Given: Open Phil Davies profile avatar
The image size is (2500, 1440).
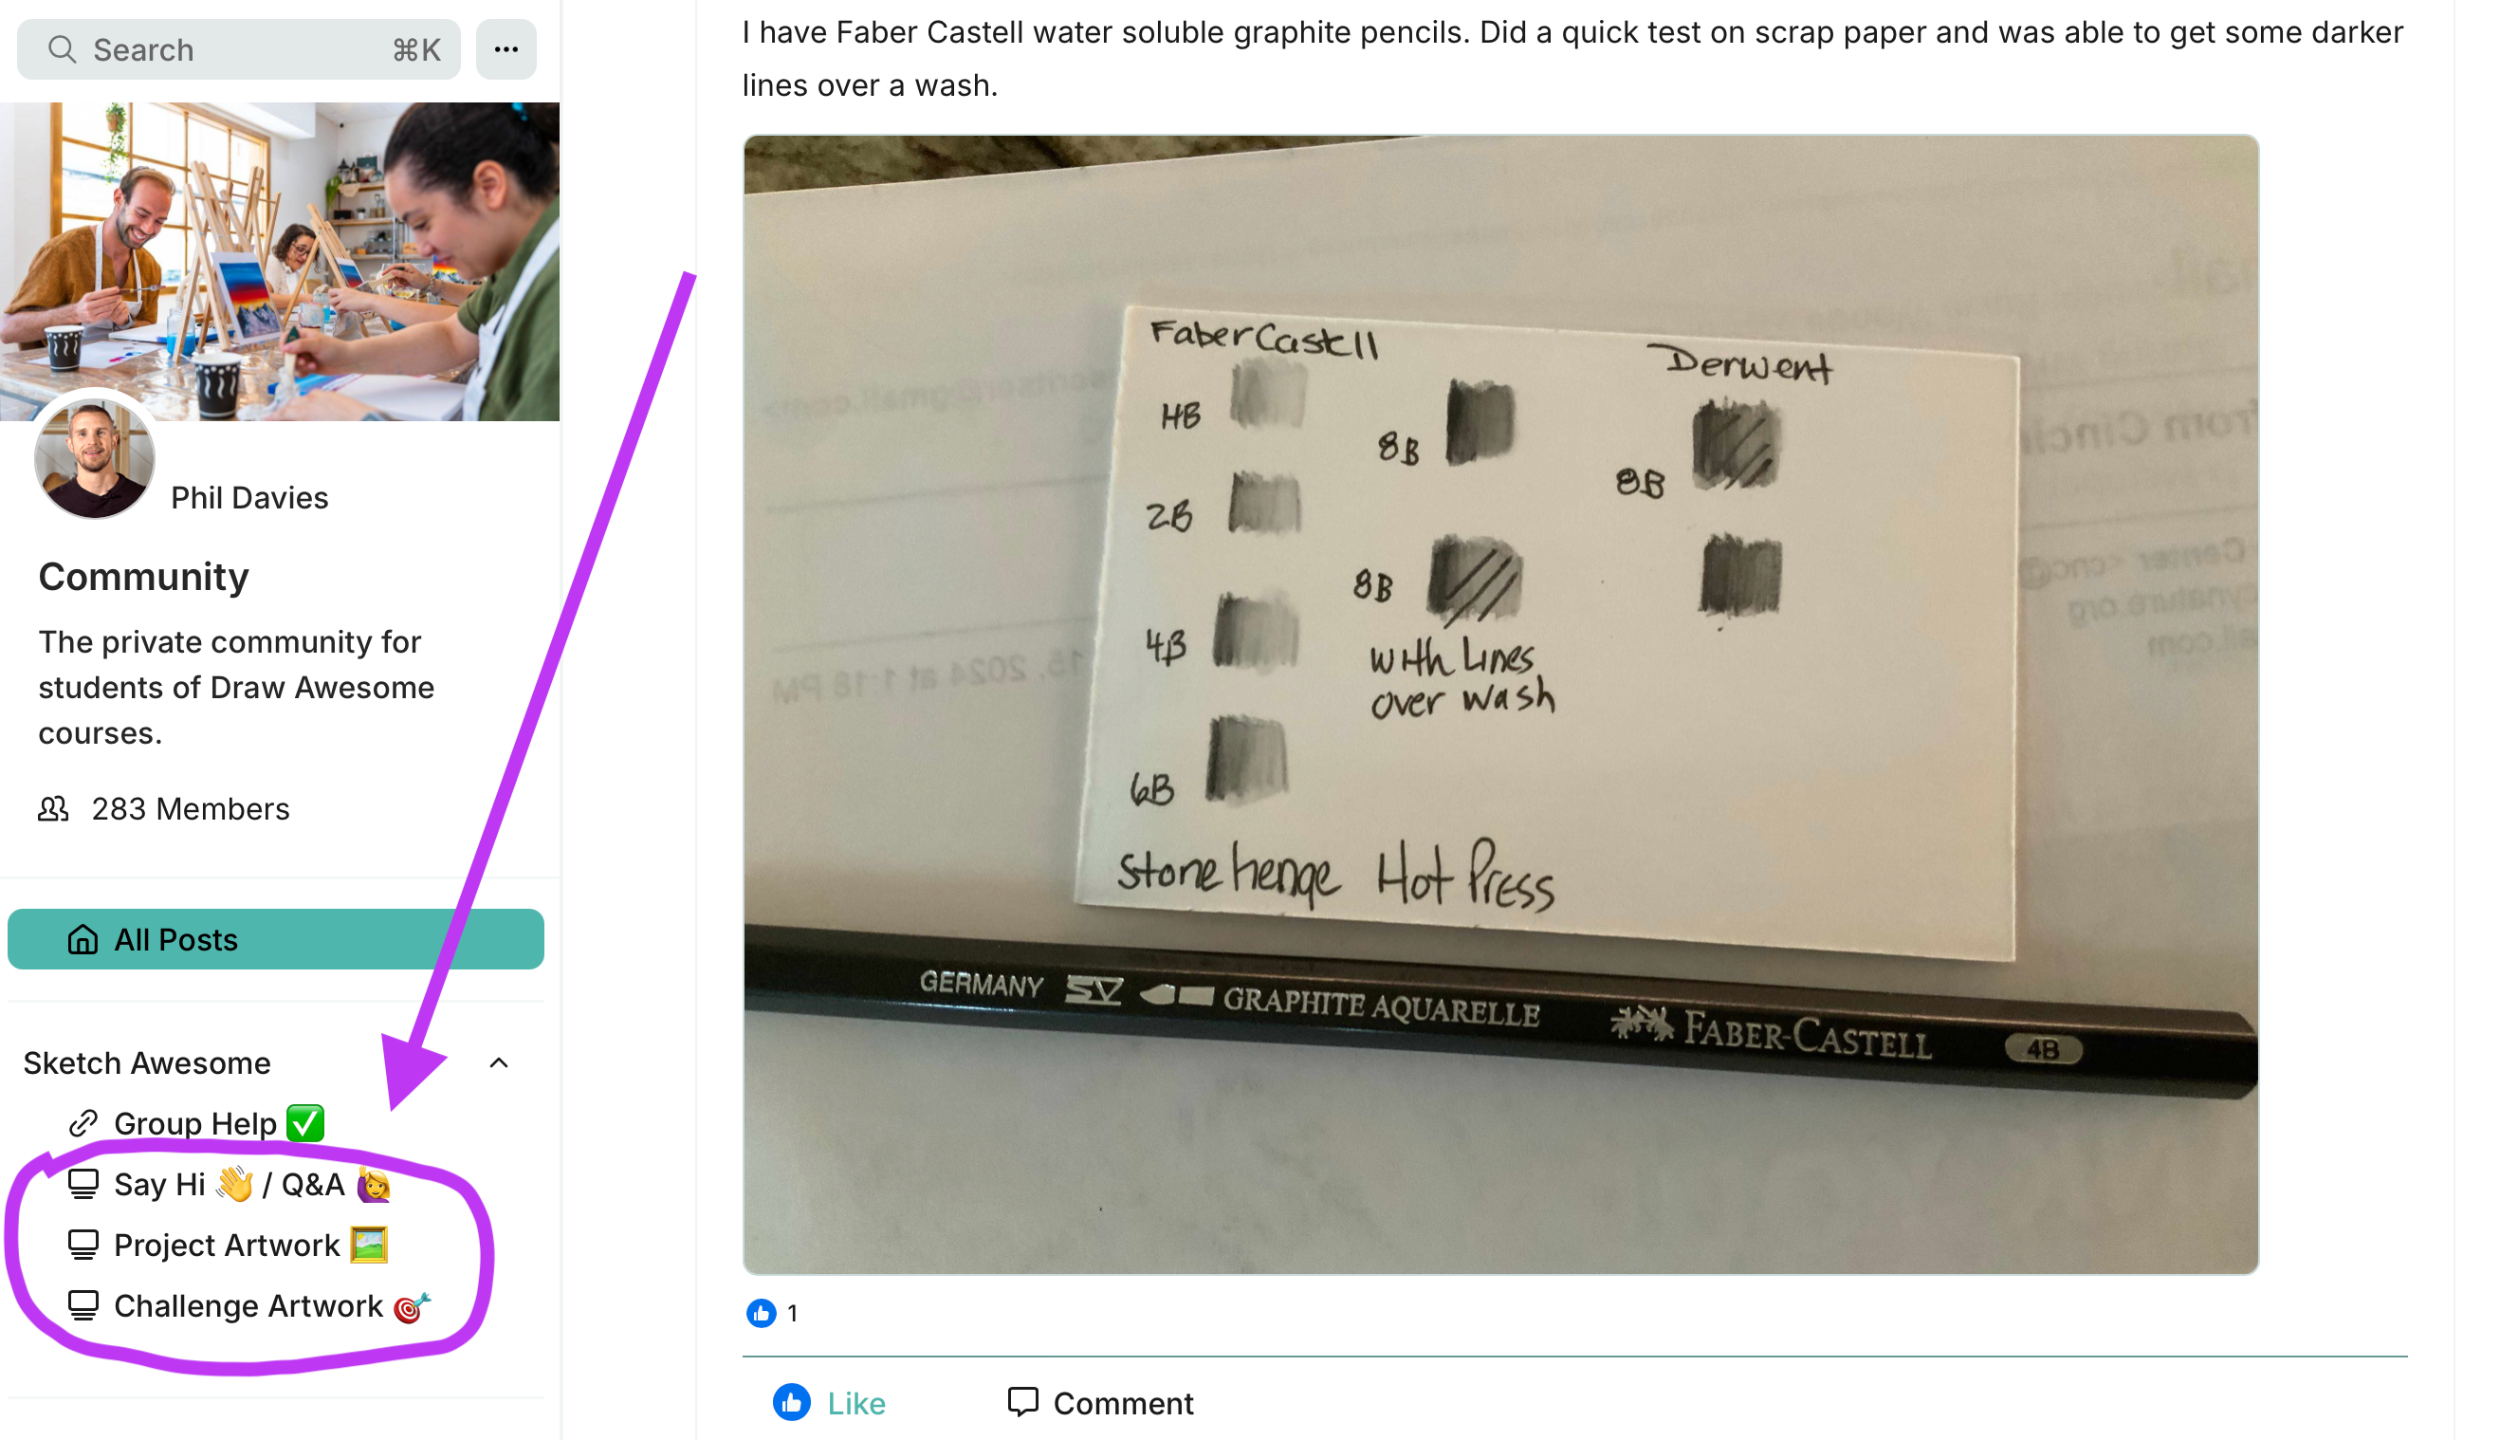Looking at the screenshot, I should pos(95,458).
